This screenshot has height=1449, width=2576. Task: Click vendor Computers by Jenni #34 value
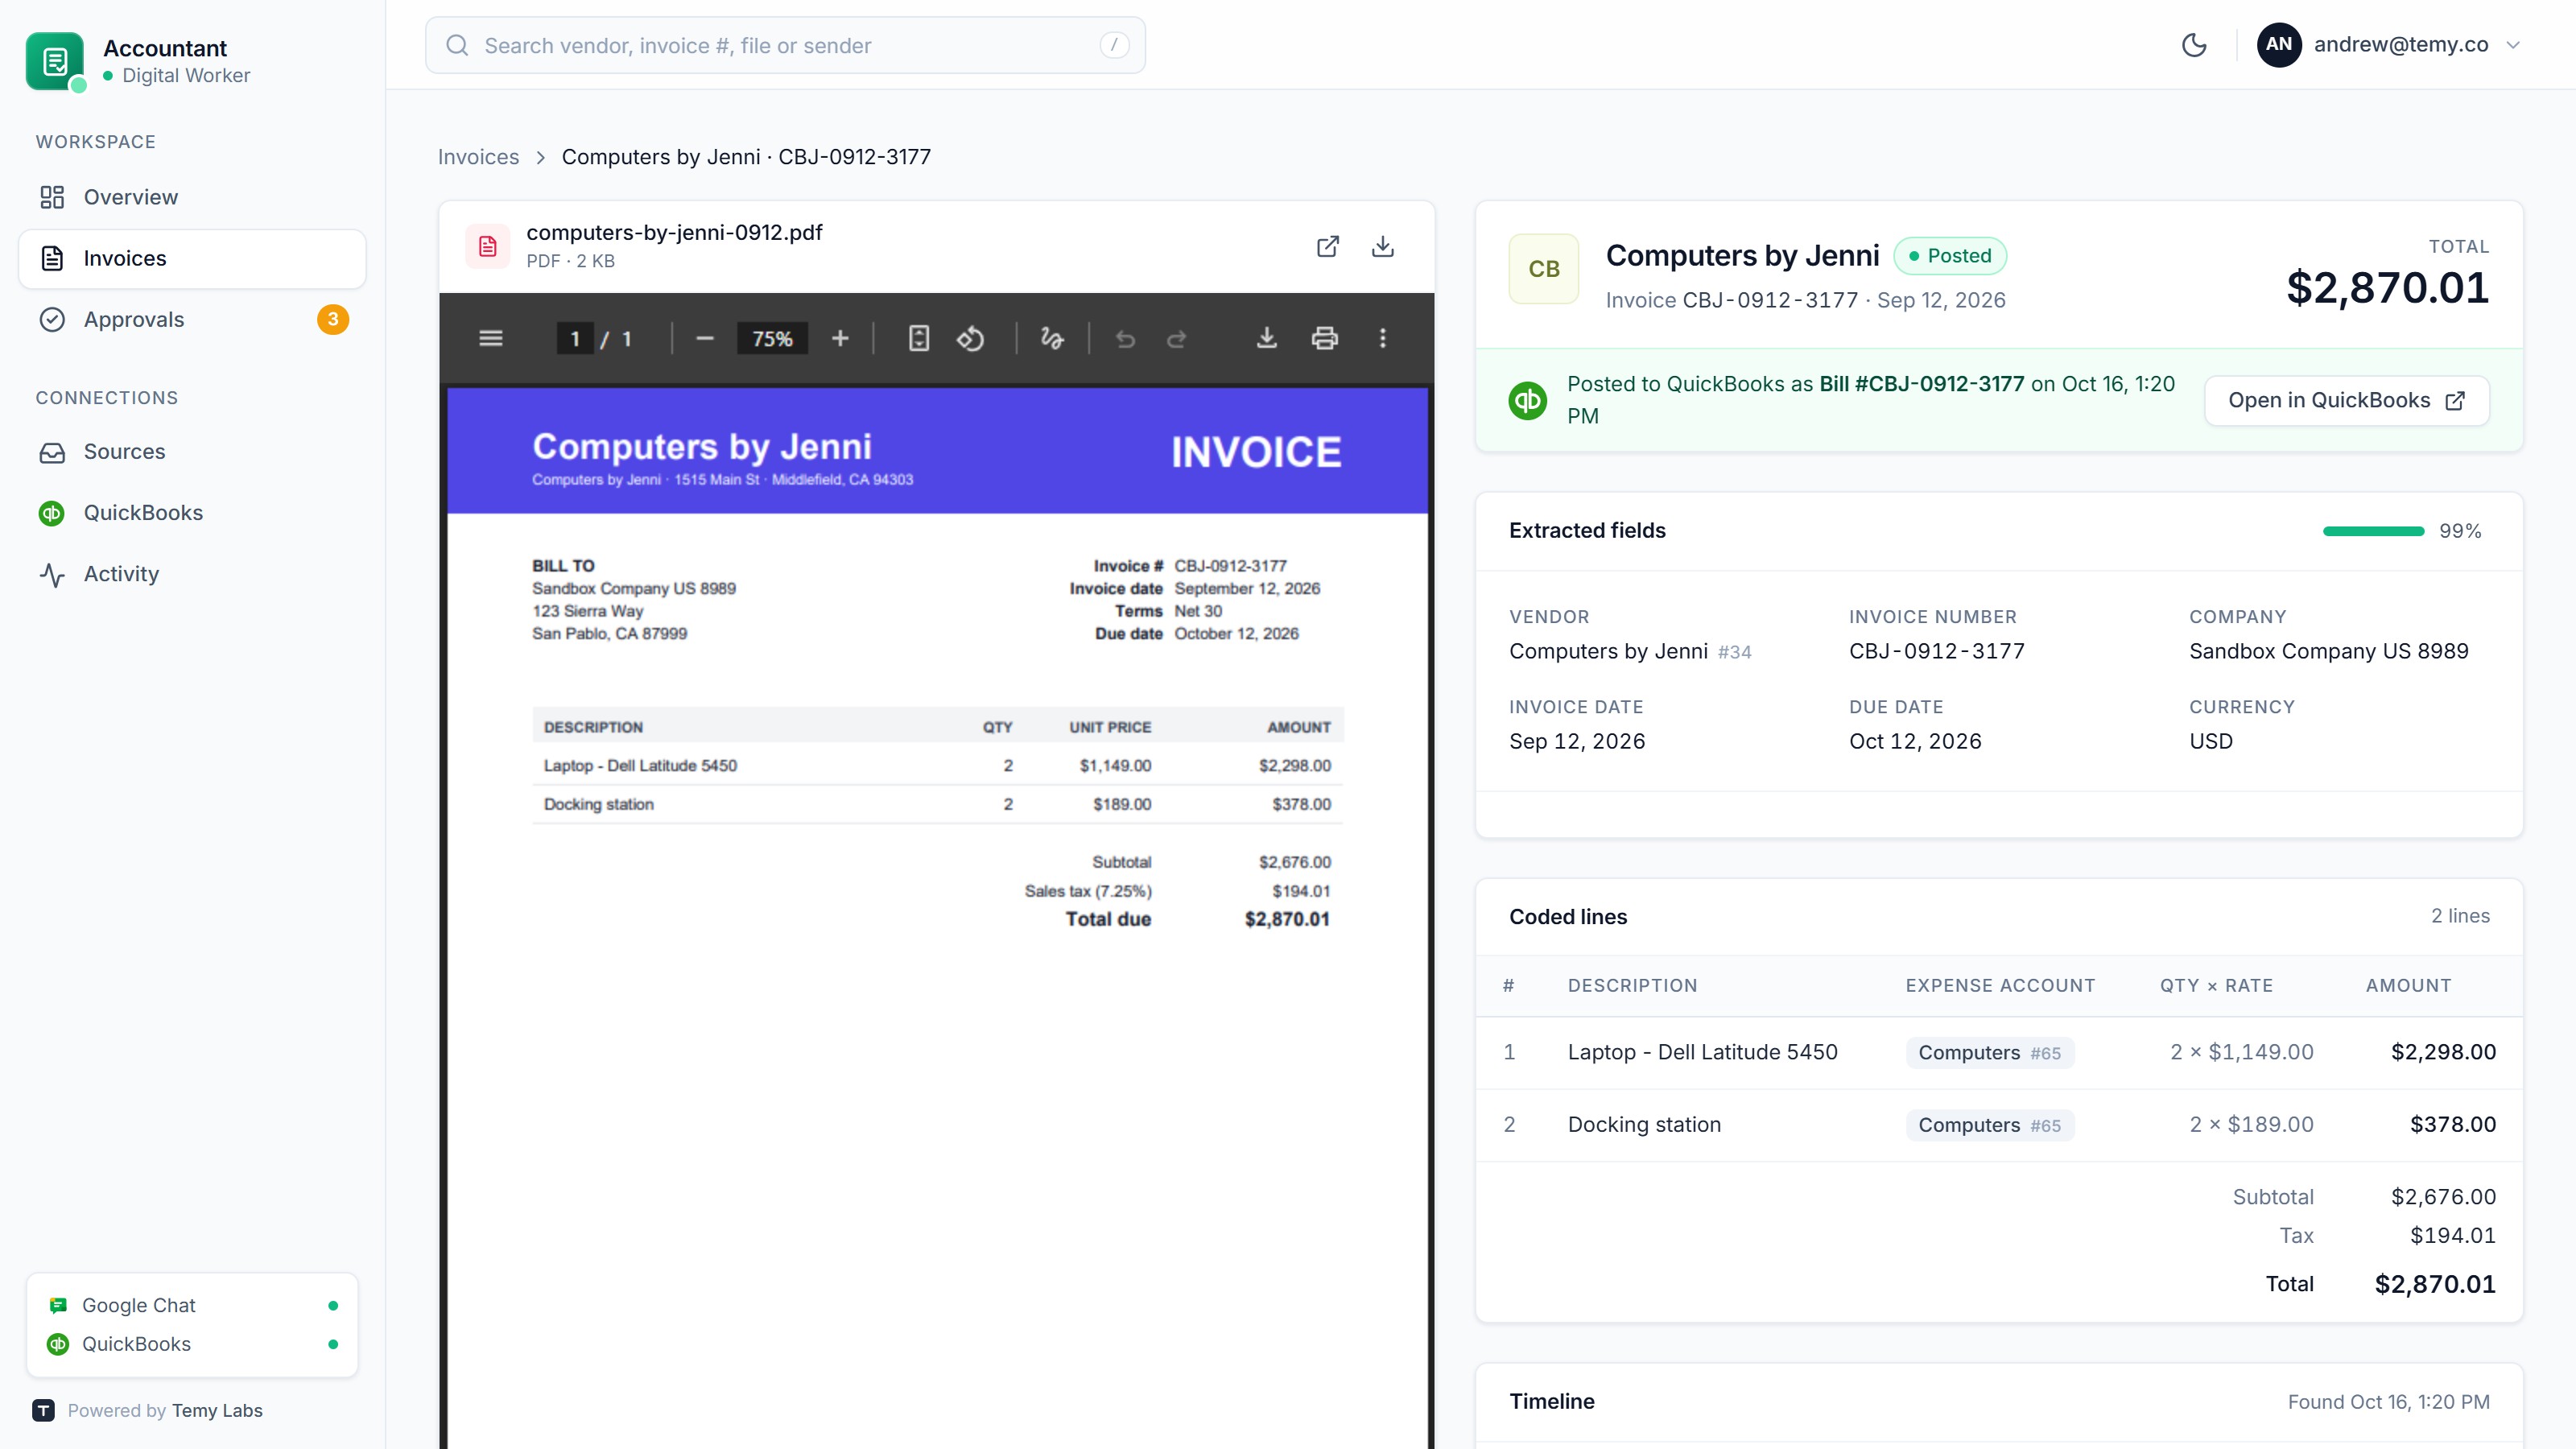(x=1630, y=651)
